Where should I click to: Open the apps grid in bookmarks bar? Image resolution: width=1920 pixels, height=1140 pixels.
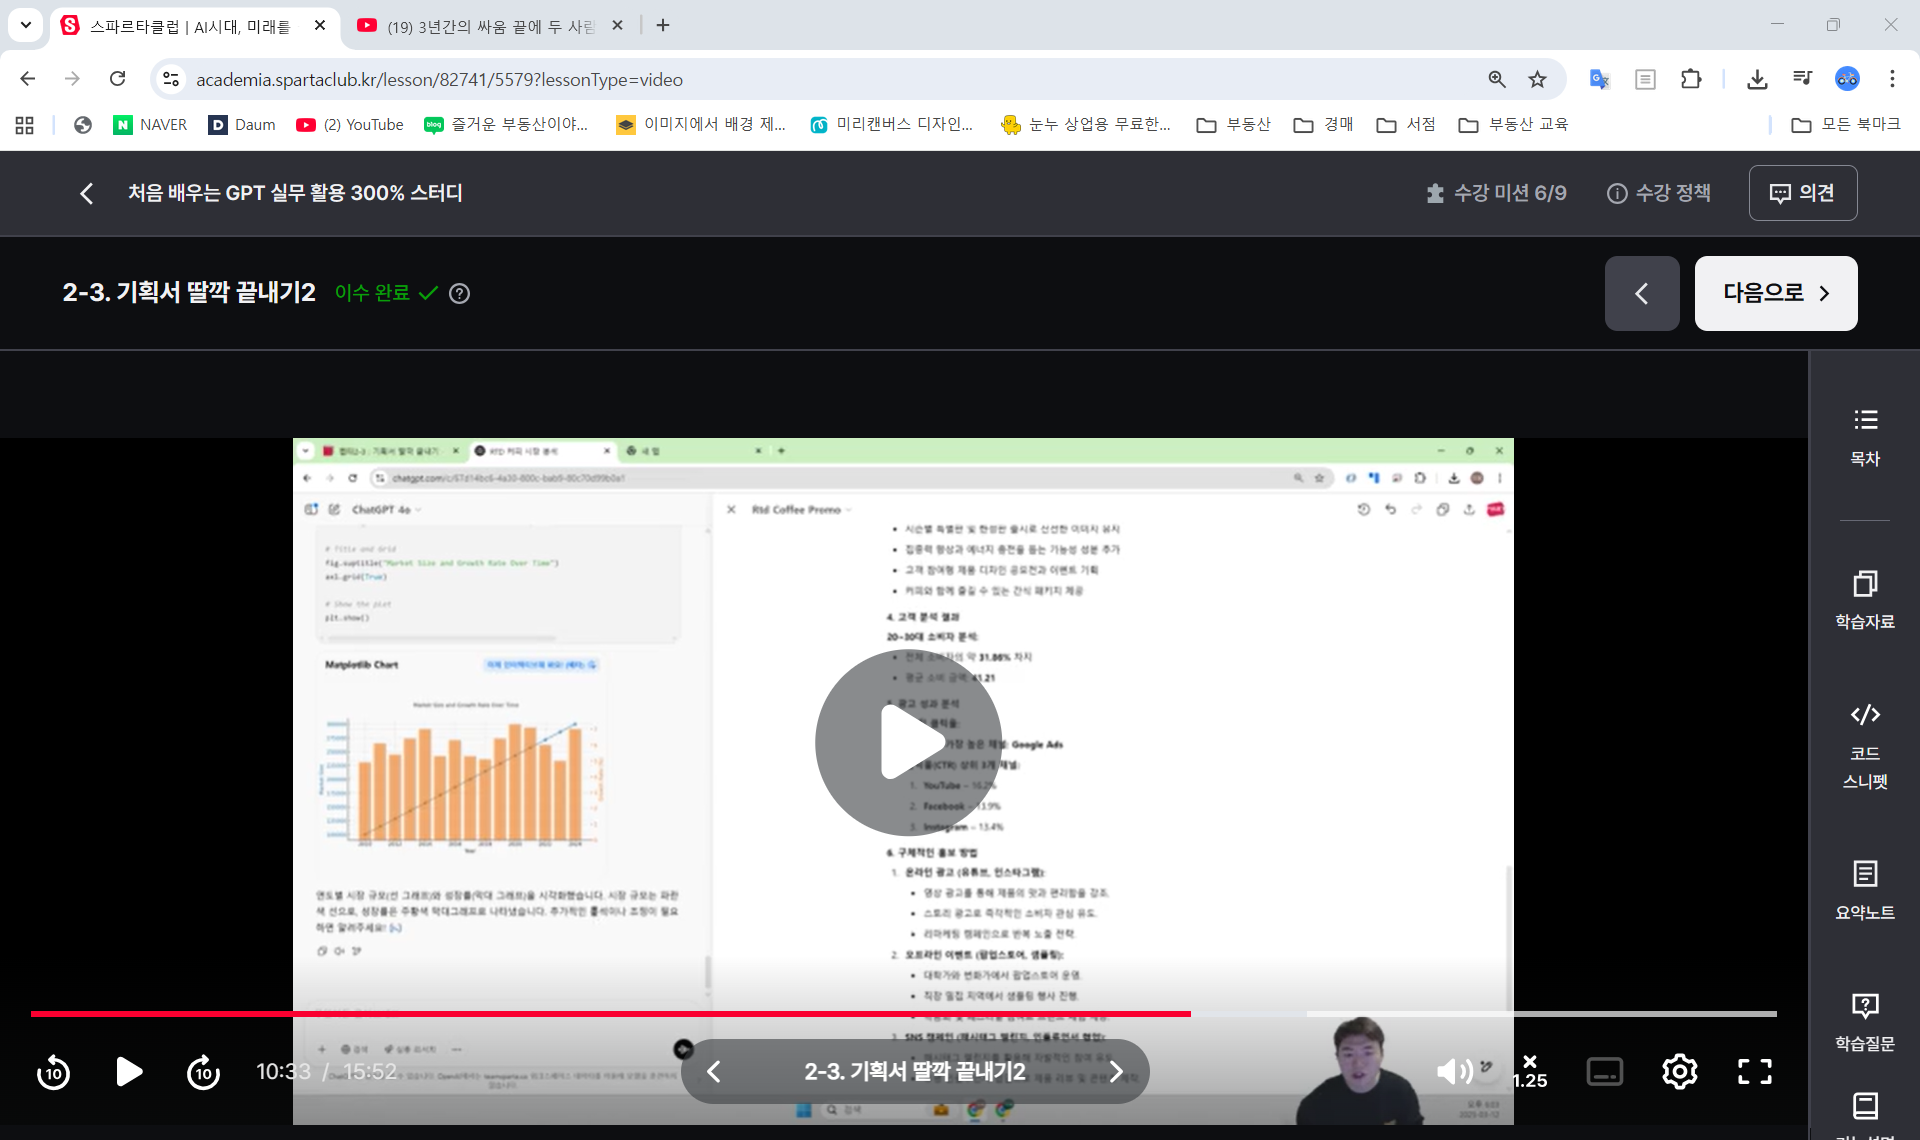coord(25,125)
